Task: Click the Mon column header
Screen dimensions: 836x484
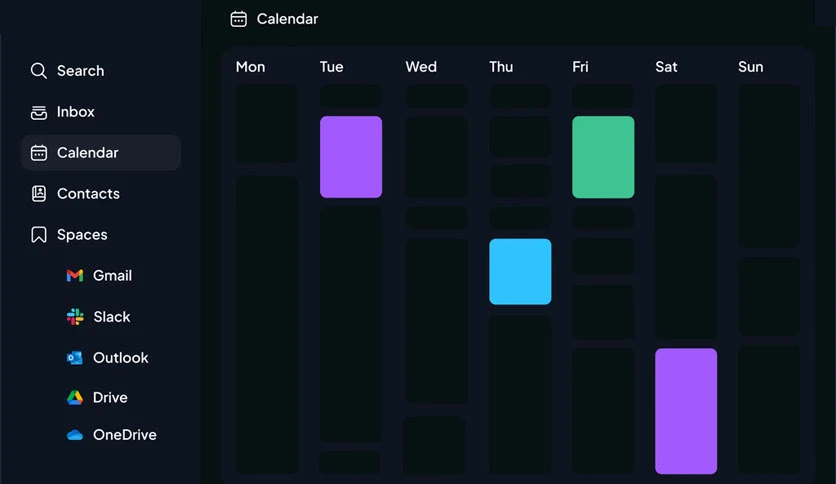Action: click(x=251, y=67)
